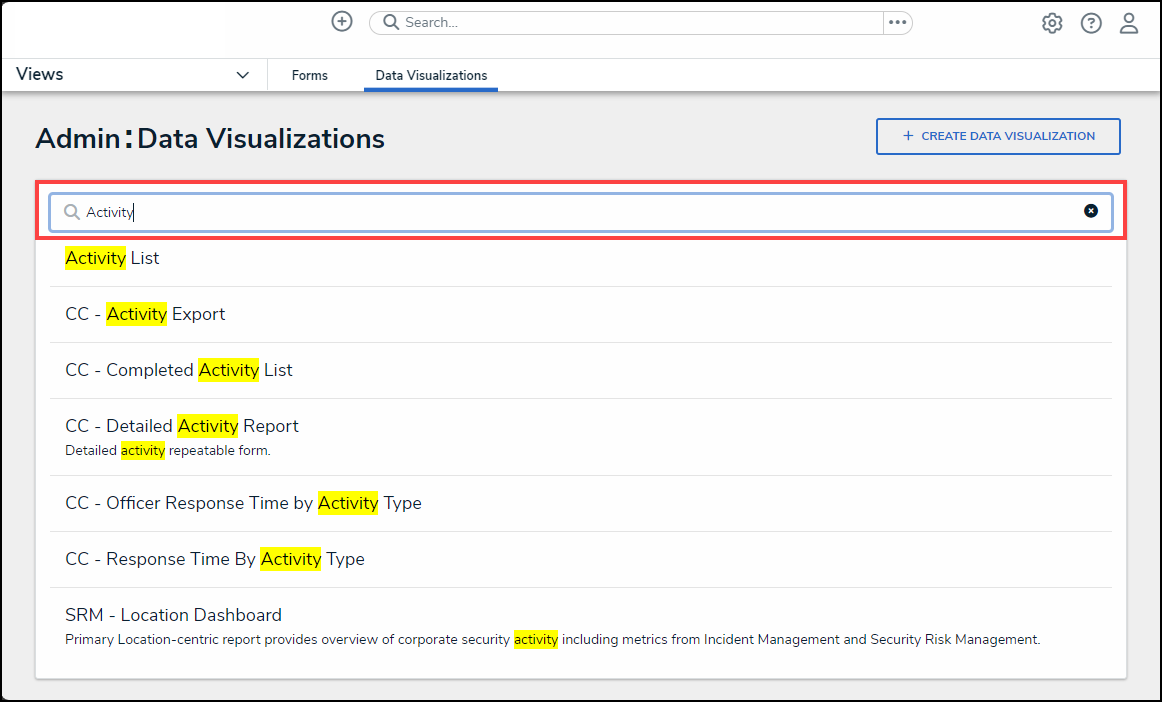Open the user profile icon

(1129, 24)
